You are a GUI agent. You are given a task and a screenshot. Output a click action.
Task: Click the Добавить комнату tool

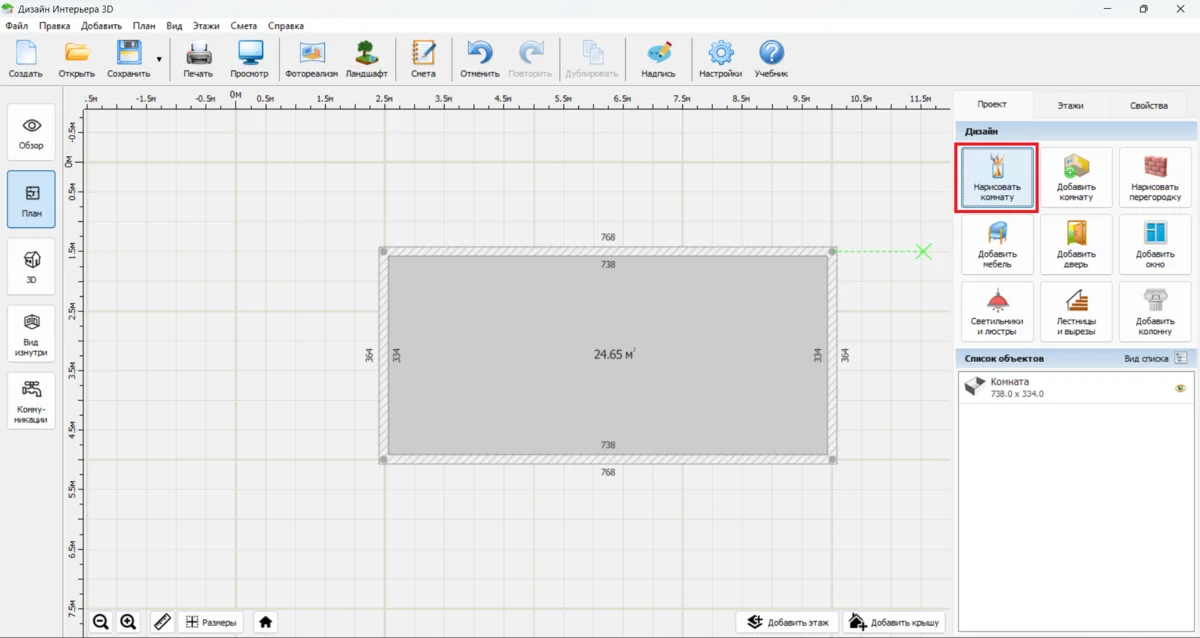pos(1076,177)
